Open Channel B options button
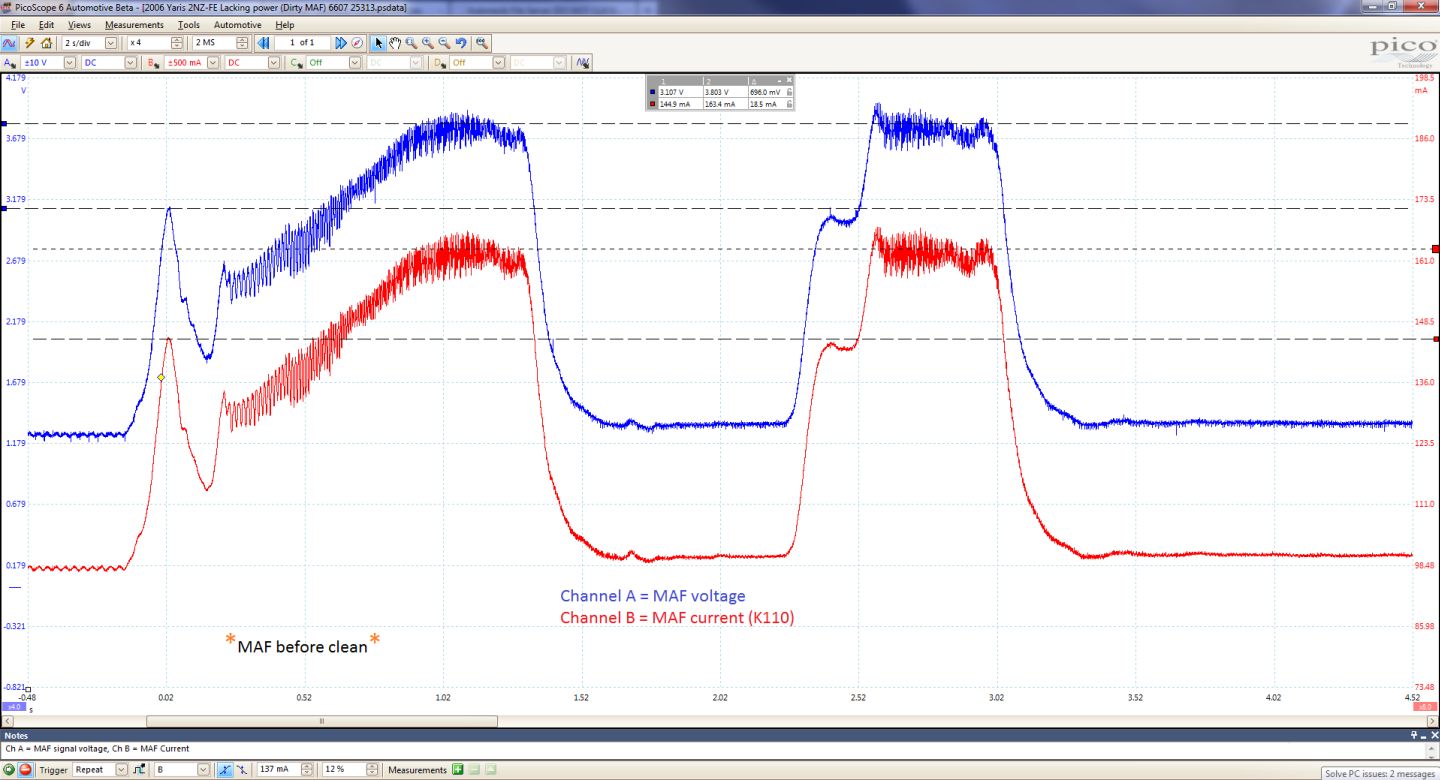Viewport: 1440px width, 780px height. (x=153, y=62)
